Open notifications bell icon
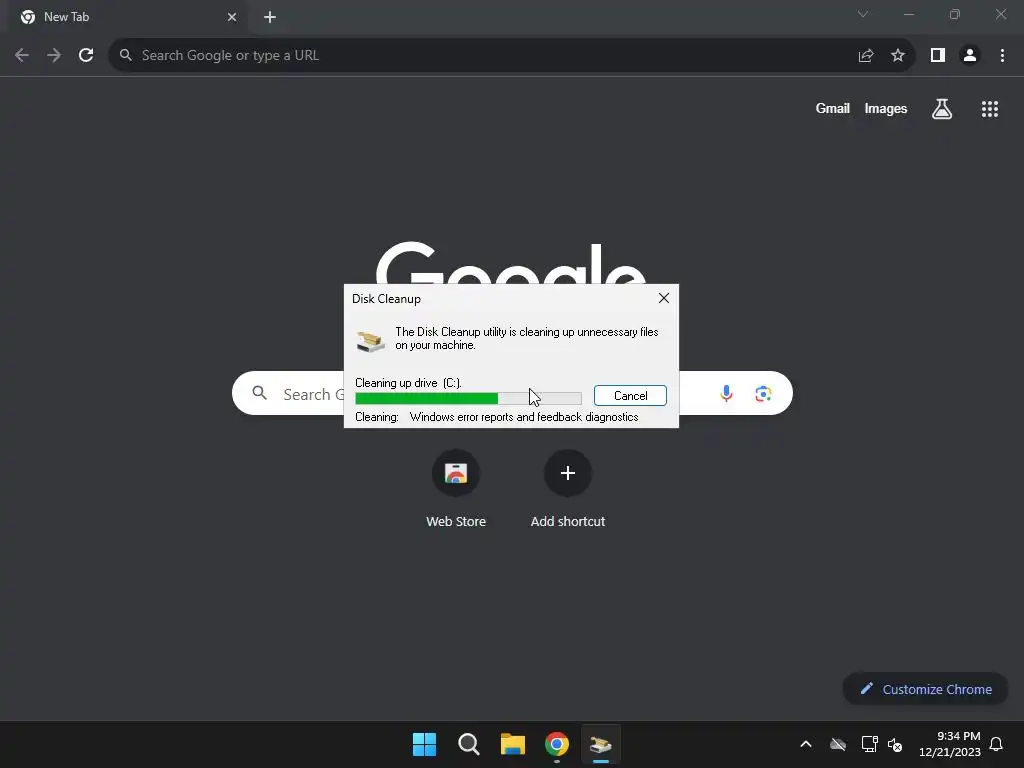Image resolution: width=1024 pixels, height=768 pixels. point(996,744)
